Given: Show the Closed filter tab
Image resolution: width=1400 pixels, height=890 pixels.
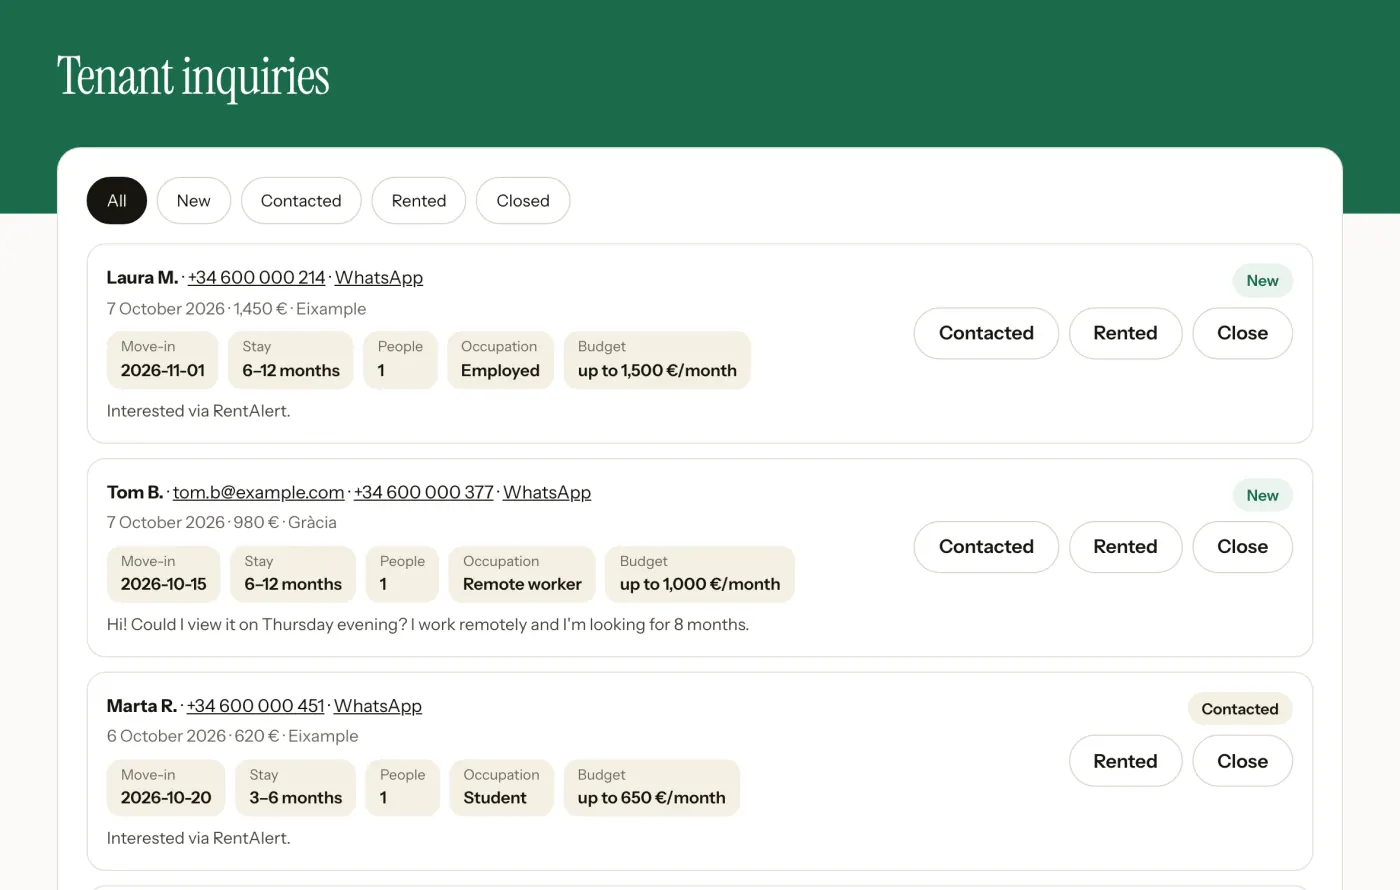Looking at the screenshot, I should [523, 201].
